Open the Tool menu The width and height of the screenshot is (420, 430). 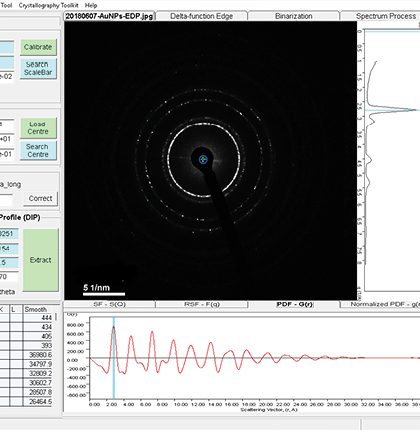[x=6, y=5]
